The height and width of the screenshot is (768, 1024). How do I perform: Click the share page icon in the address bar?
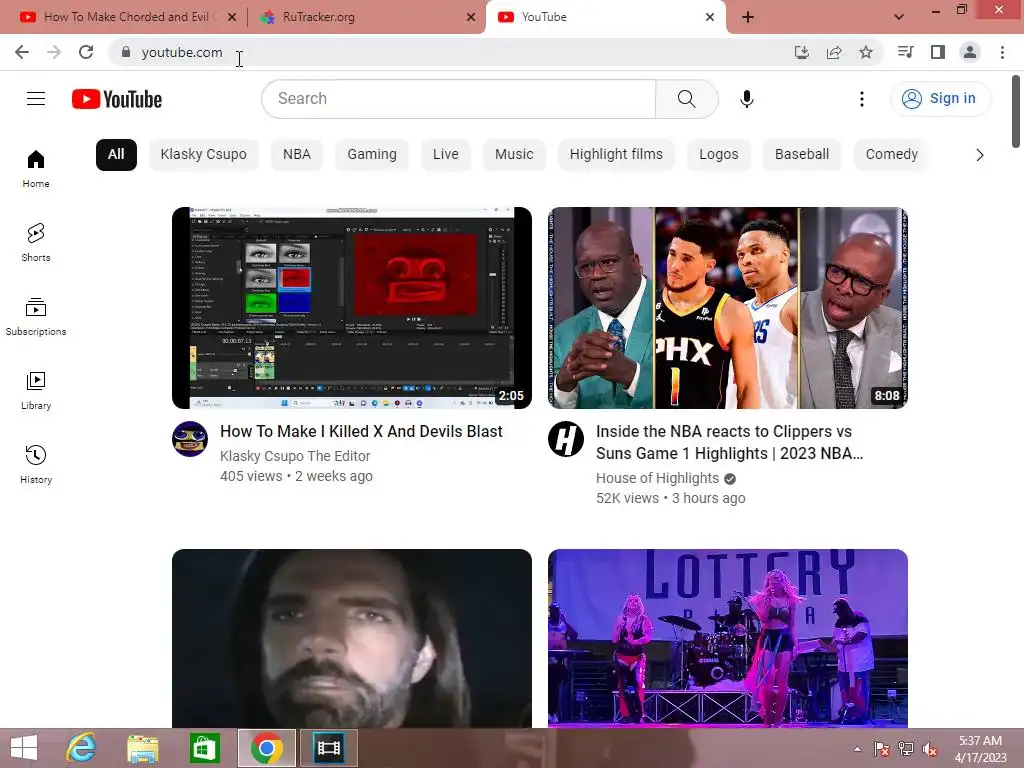(x=834, y=52)
